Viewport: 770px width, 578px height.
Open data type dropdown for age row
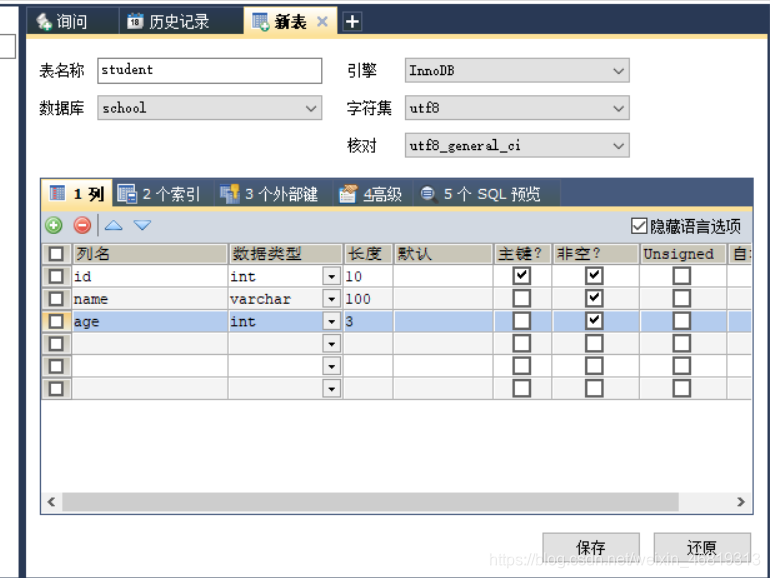point(332,322)
